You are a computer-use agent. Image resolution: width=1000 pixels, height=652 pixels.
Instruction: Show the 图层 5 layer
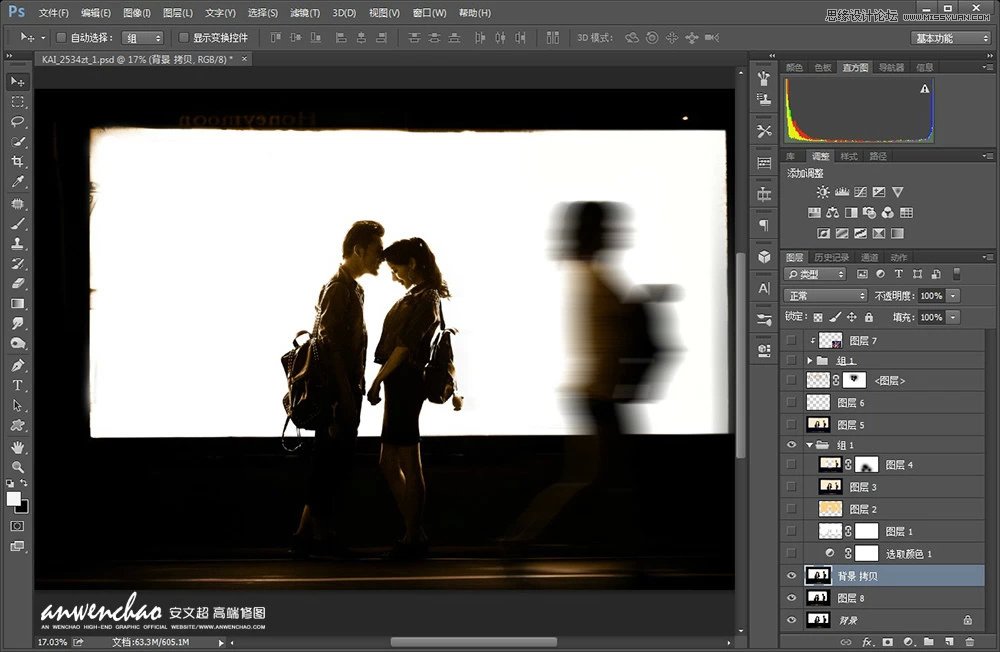pos(791,424)
